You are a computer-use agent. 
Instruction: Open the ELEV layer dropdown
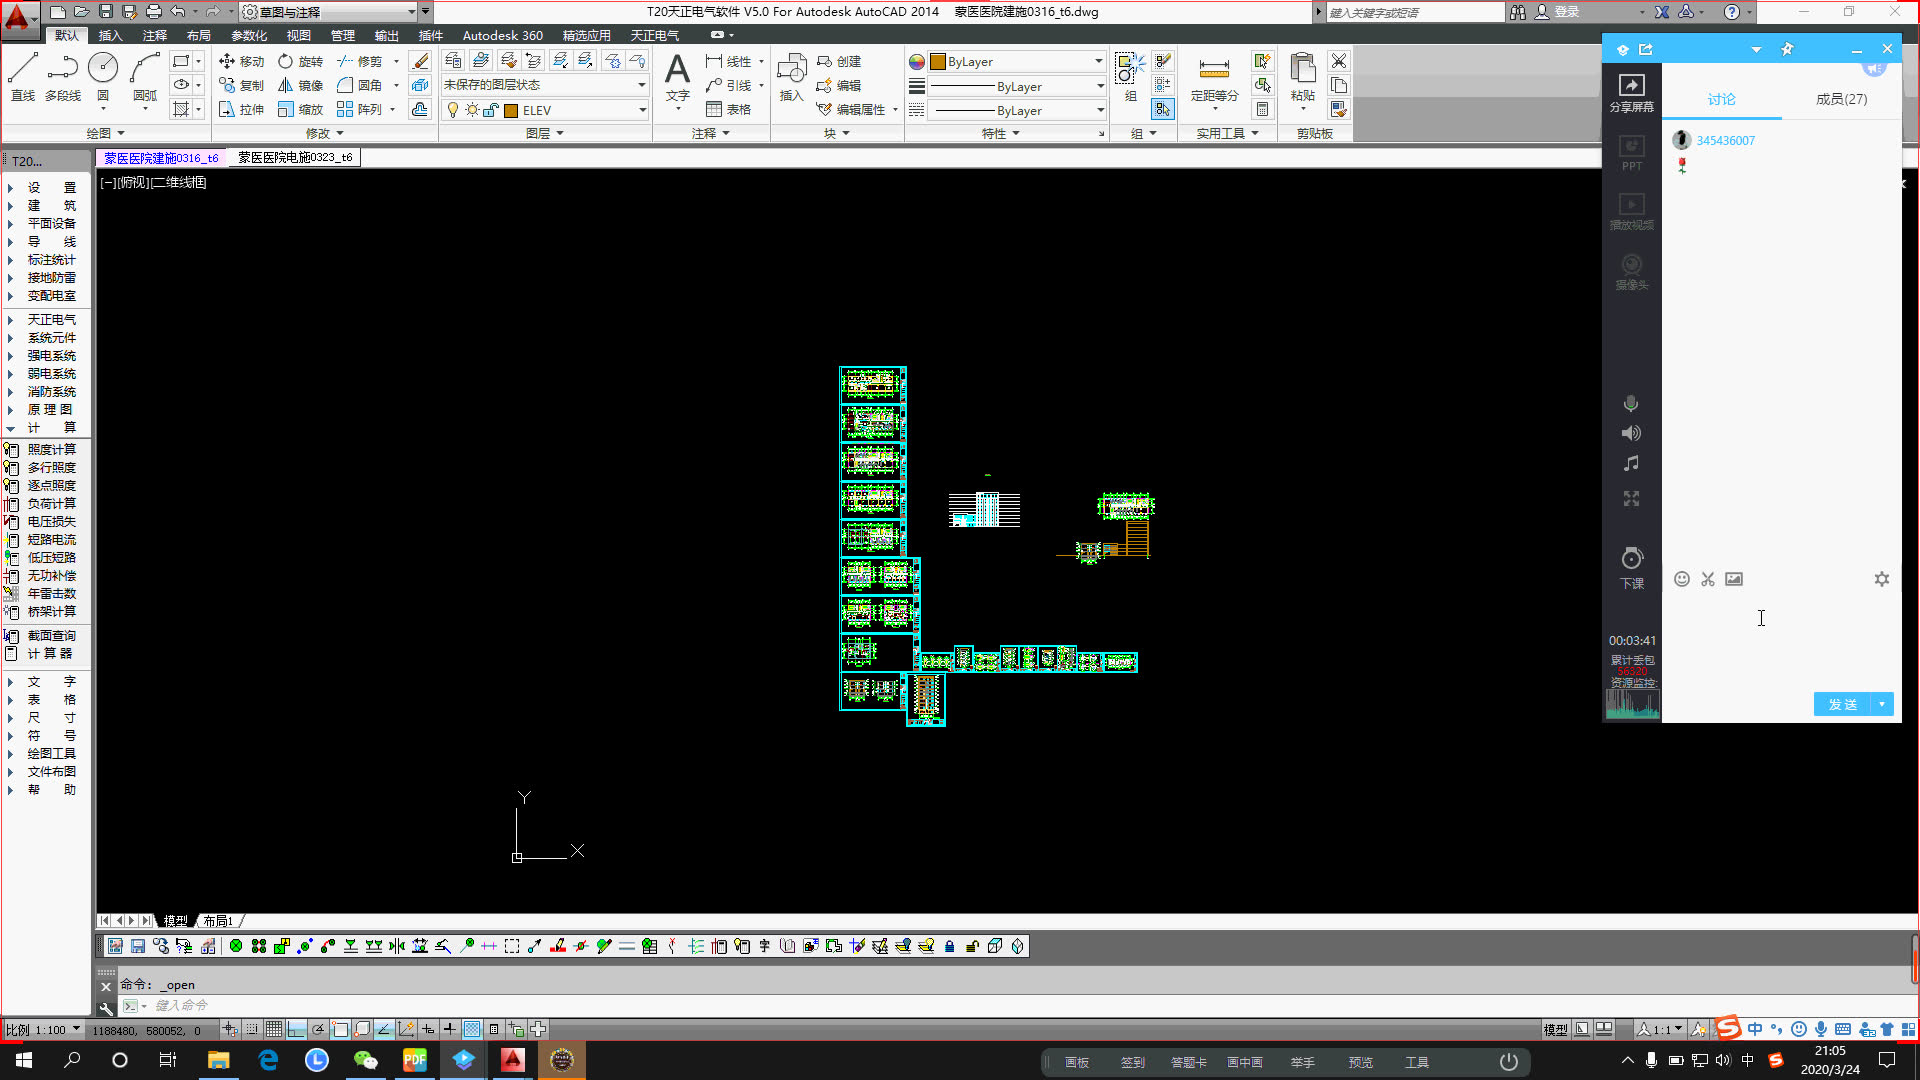click(642, 110)
